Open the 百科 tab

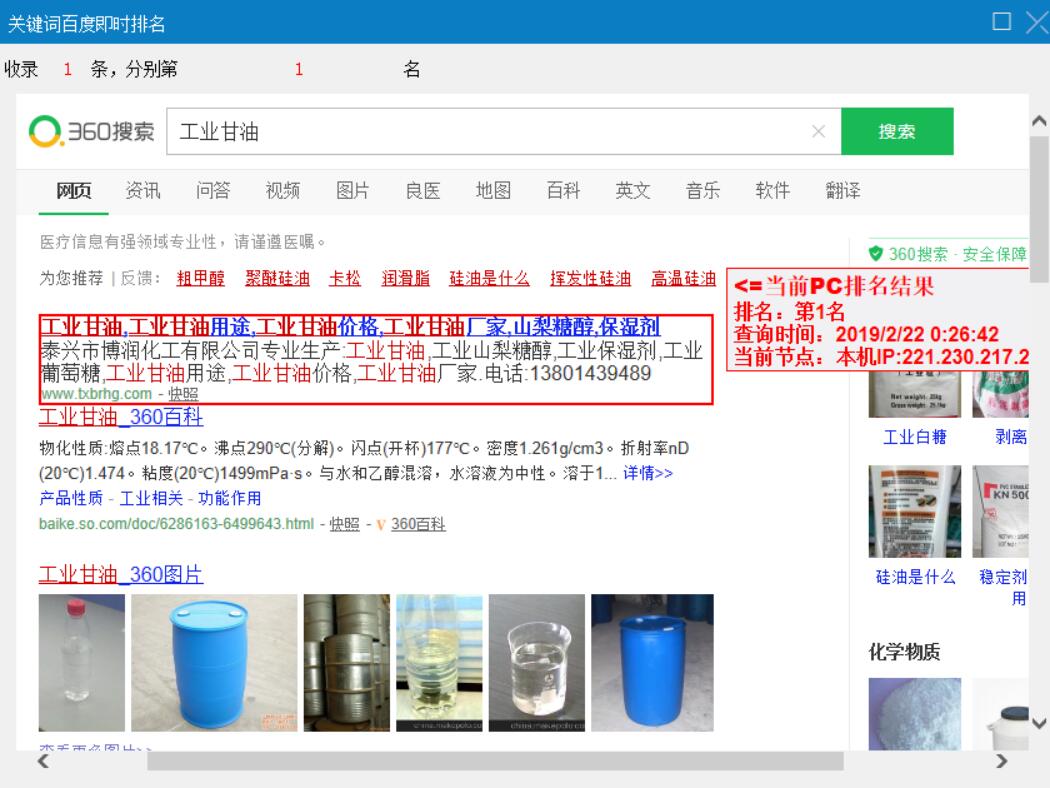[563, 191]
